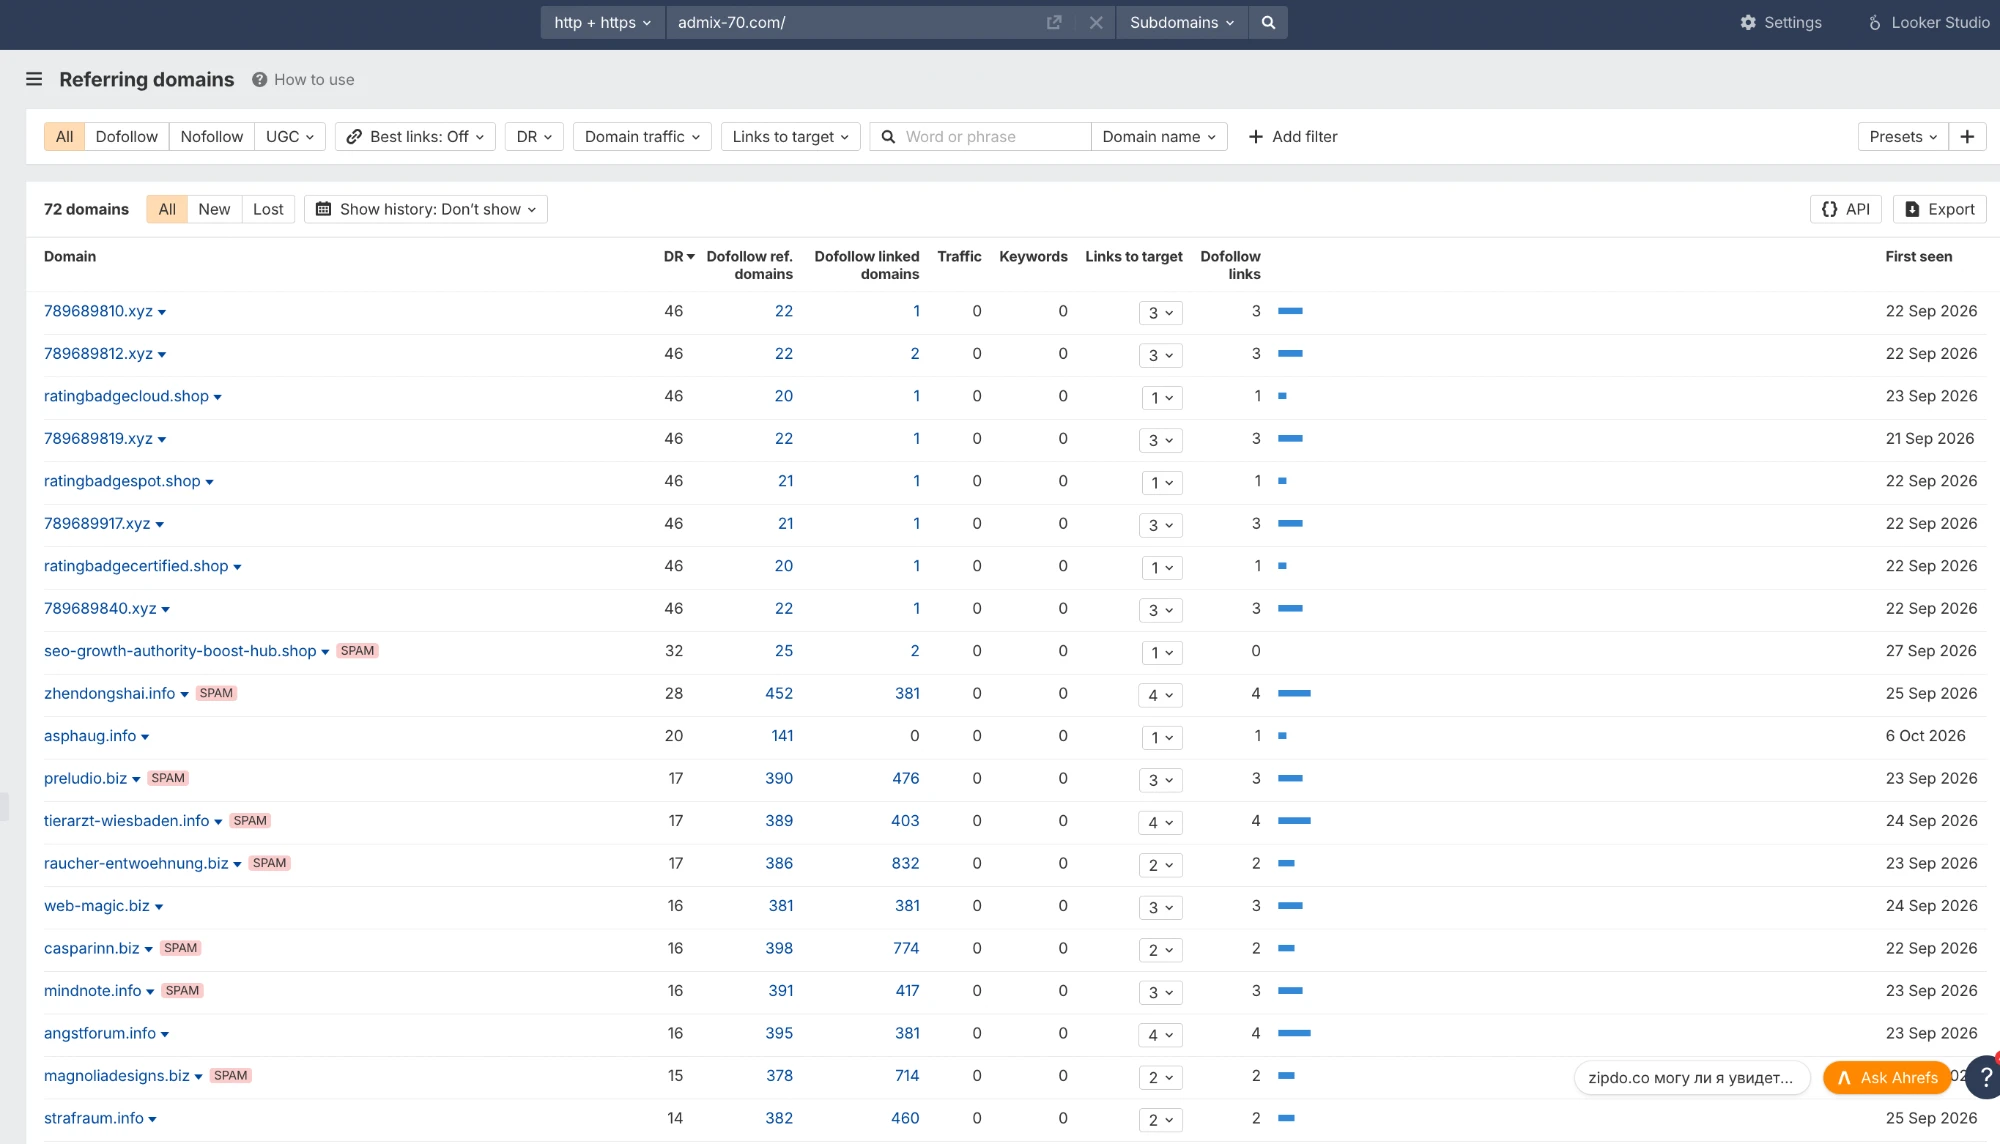The image size is (2000, 1144).
Task: Open 789689819.xyz domain link
Action: [98, 438]
